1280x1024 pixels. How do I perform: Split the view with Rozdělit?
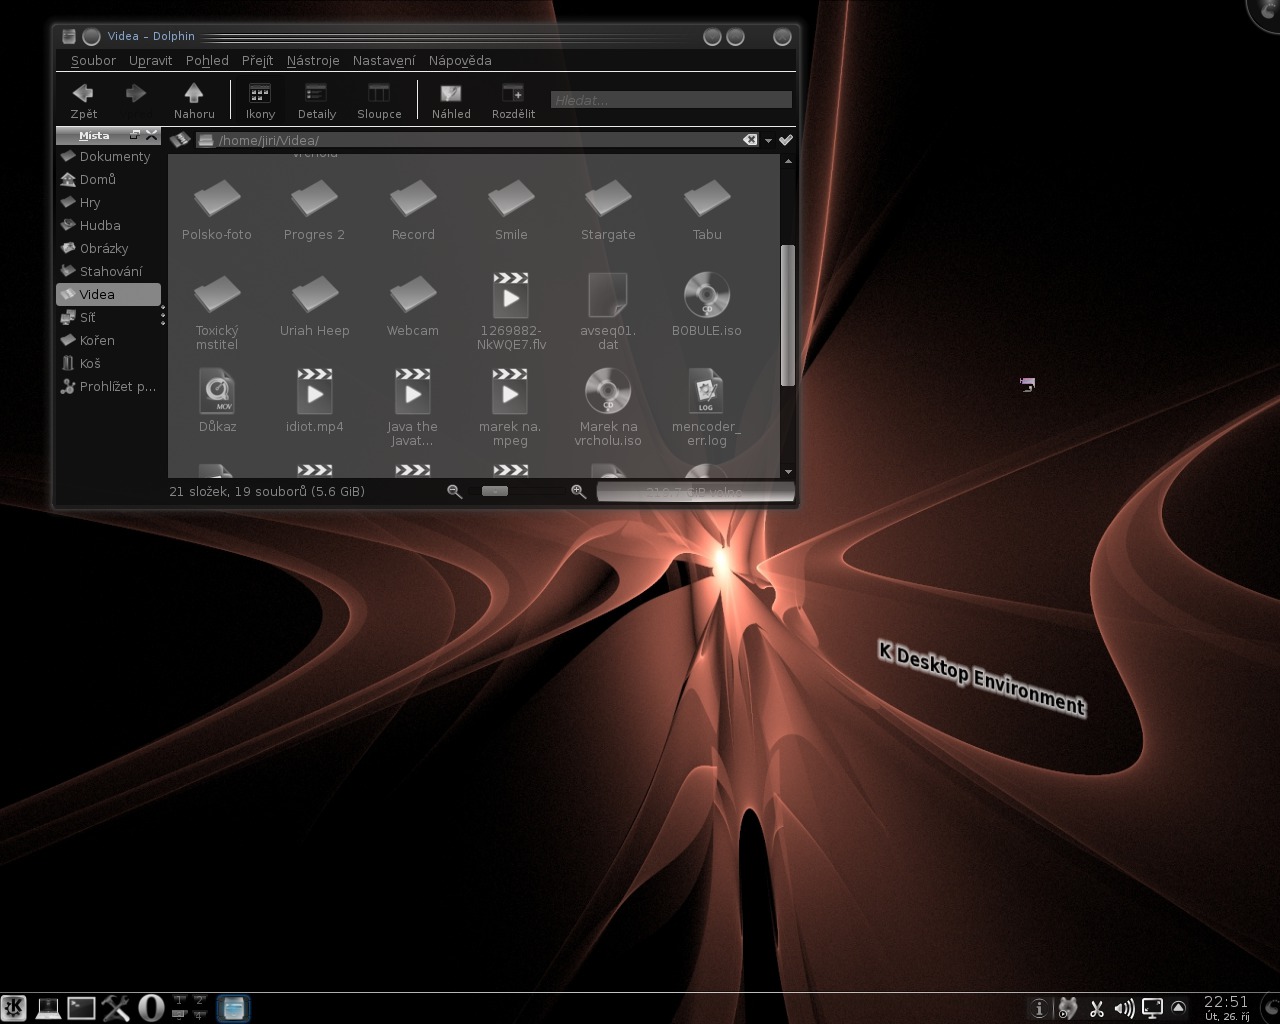point(513,100)
